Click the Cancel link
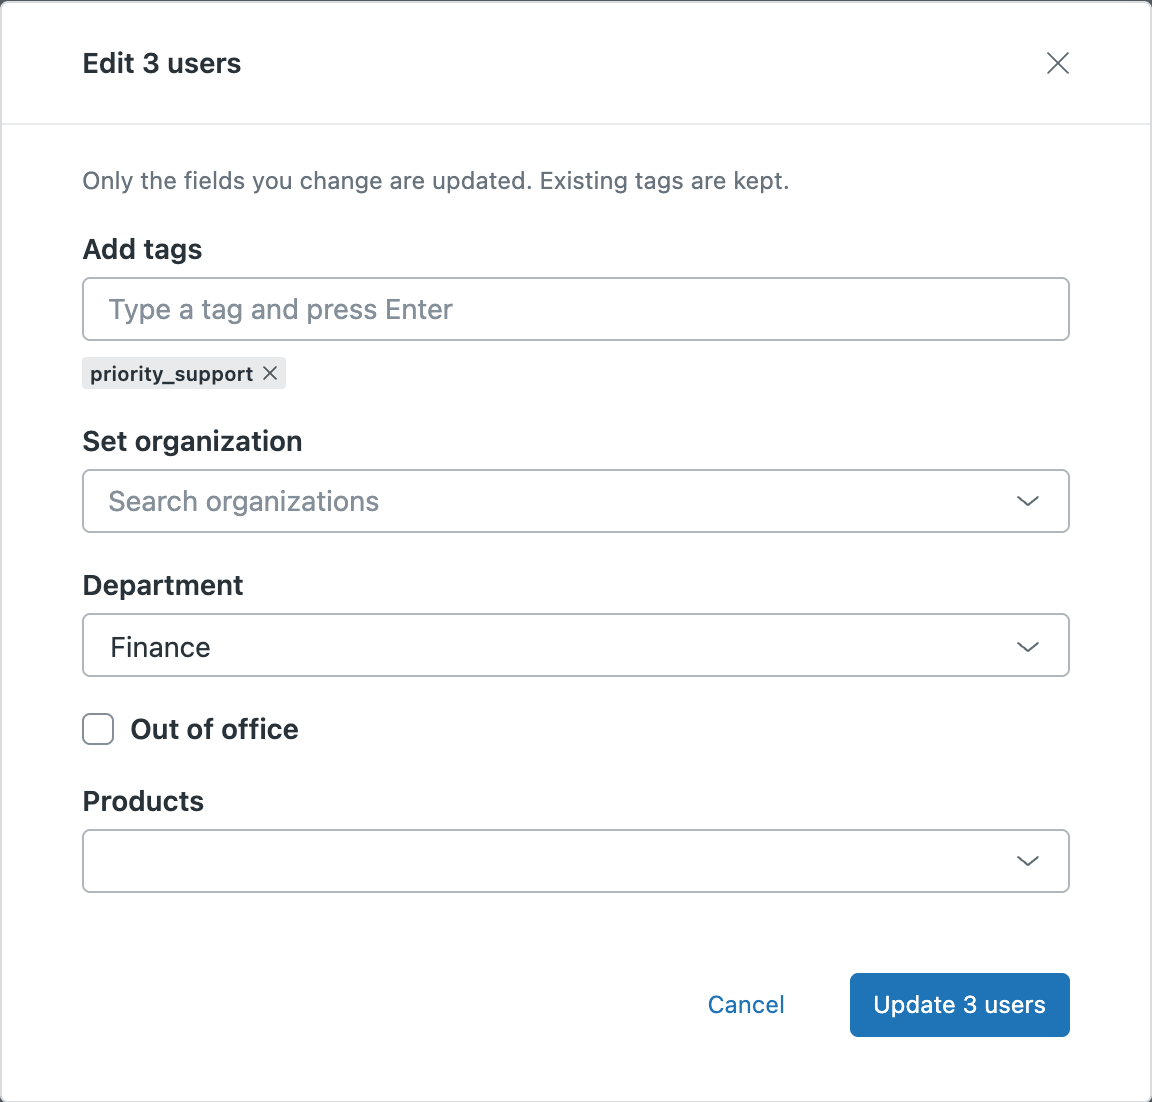Image resolution: width=1152 pixels, height=1102 pixels. (746, 1004)
